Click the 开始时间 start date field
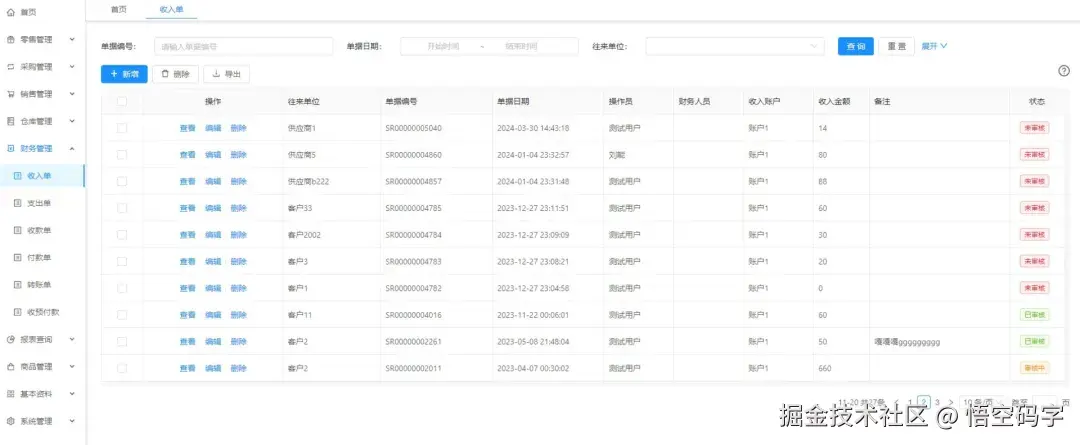 click(443, 46)
